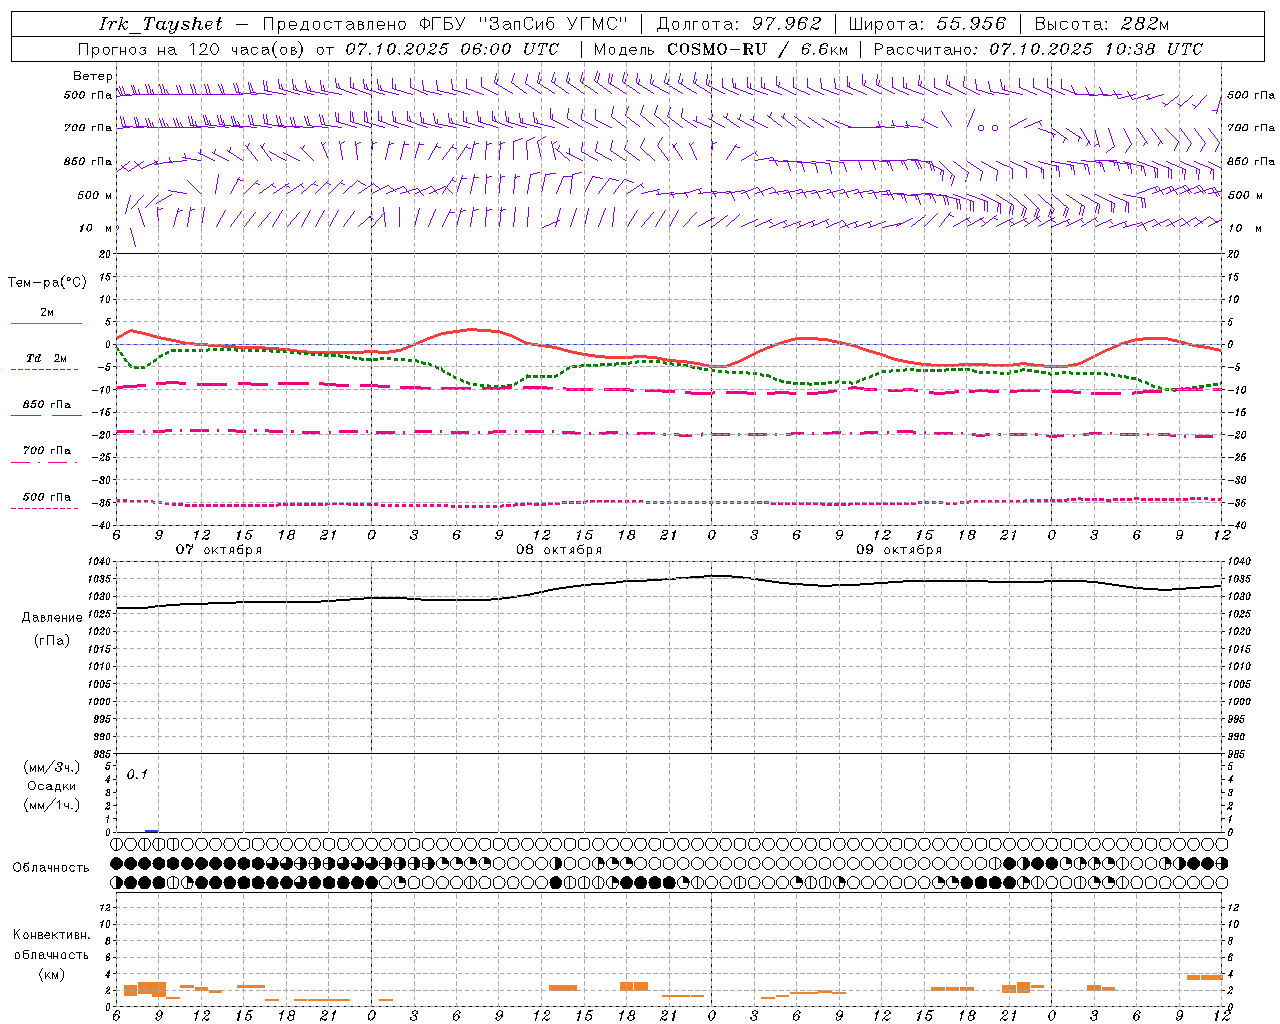
Task: Click the two calm-wind circles at 700 гПа
Action: [x=988, y=128]
